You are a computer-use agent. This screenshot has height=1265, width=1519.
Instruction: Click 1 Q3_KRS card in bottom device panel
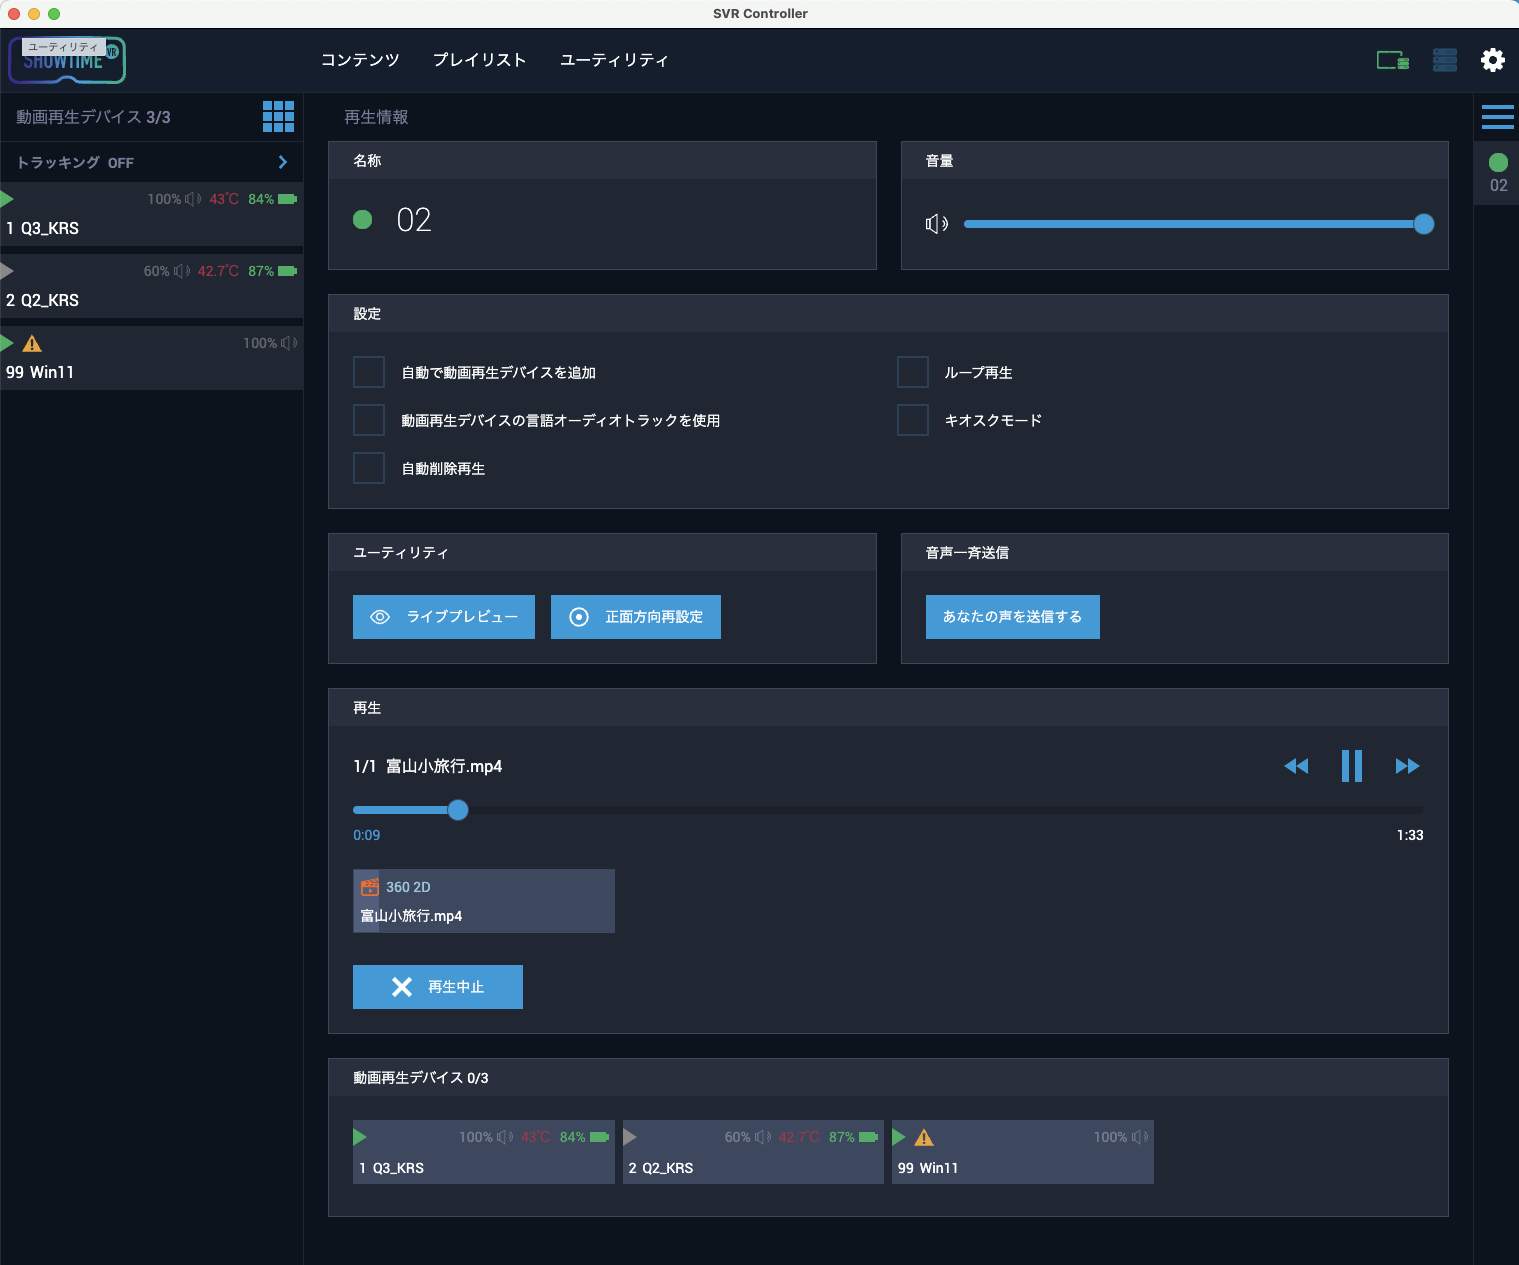click(x=484, y=1152)
